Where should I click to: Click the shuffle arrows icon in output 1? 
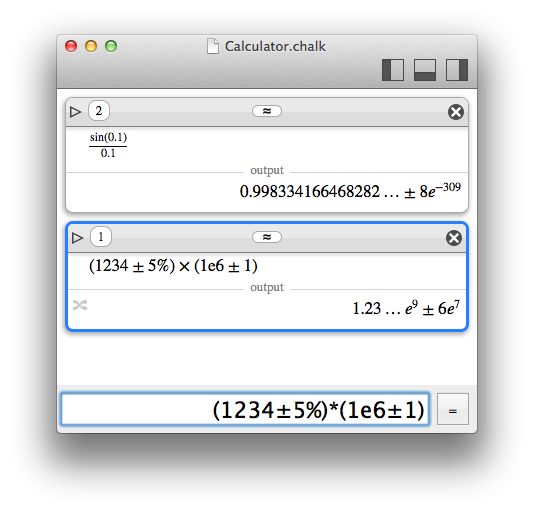click(x=80, y=305)
